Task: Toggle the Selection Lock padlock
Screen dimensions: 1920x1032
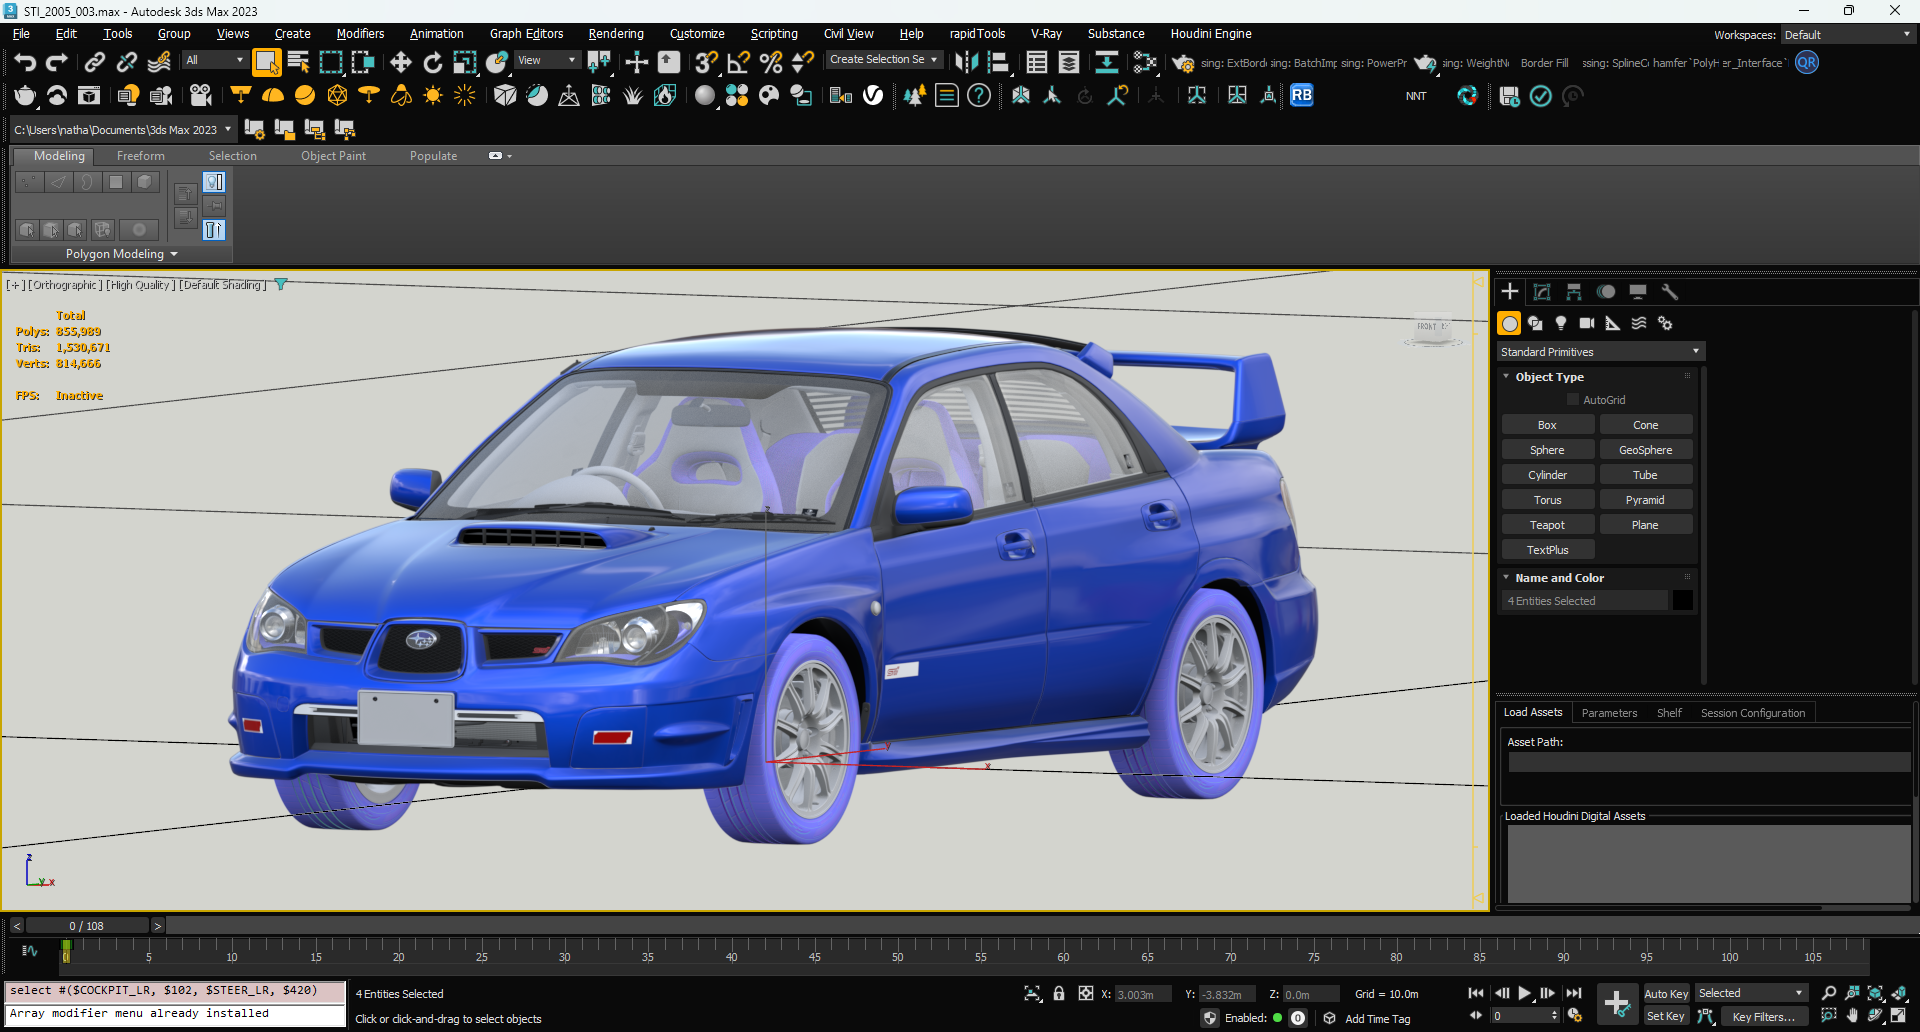Action: coord(1059,994)
